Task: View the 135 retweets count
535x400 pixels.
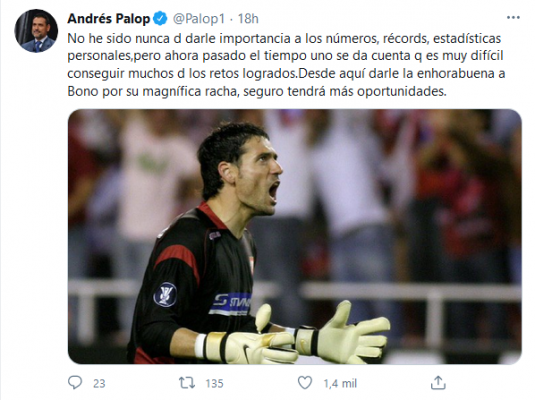Action: [214, 384]
